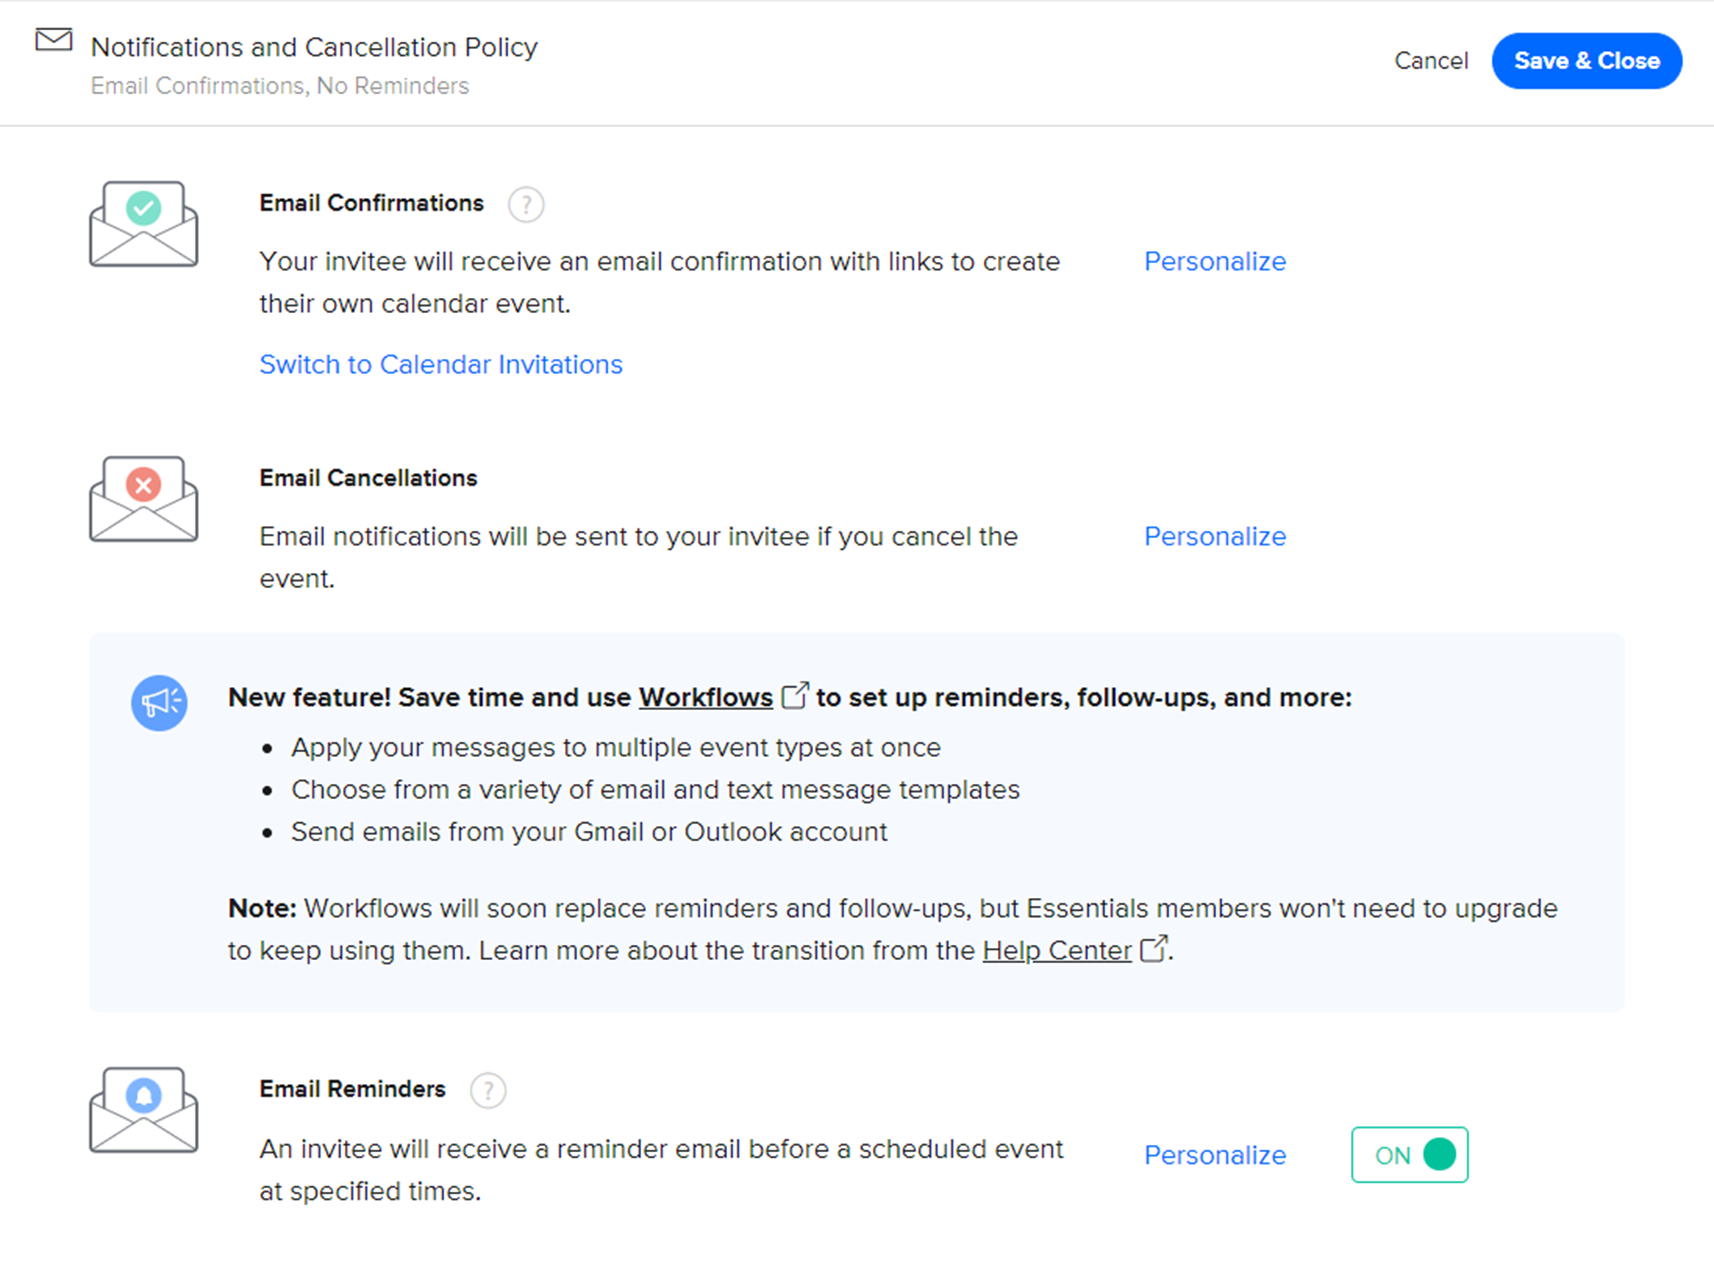The image size is (1714, 1272).
Task: Personalize the Email Confirmations message
Action: coord(1215,261)
